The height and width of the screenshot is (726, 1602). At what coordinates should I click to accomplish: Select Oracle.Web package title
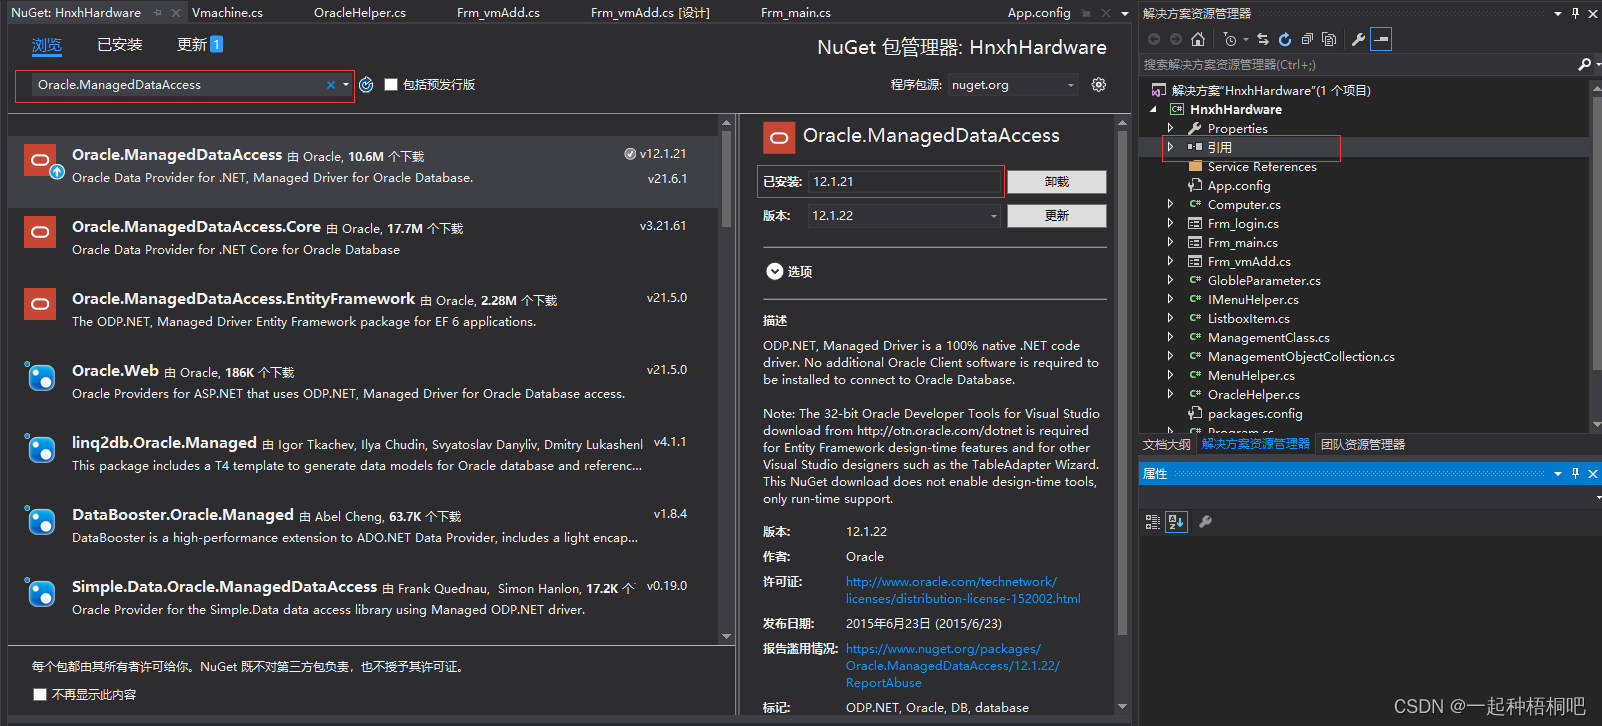[115, 371]
